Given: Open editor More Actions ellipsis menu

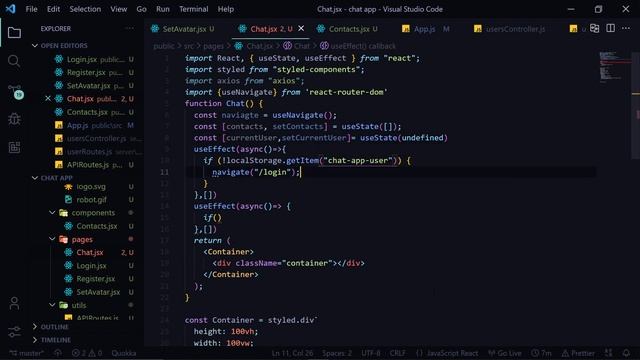Looking at the screenshot, I should (x=626, y=29).
